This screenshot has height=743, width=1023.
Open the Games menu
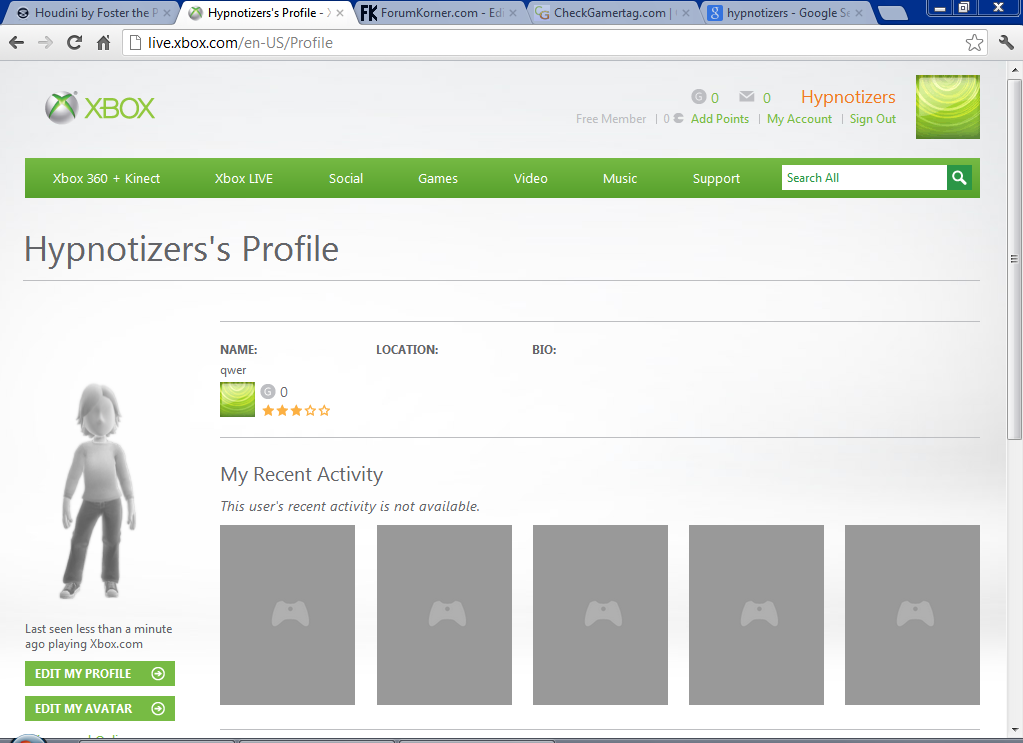[x=438, y=178]
